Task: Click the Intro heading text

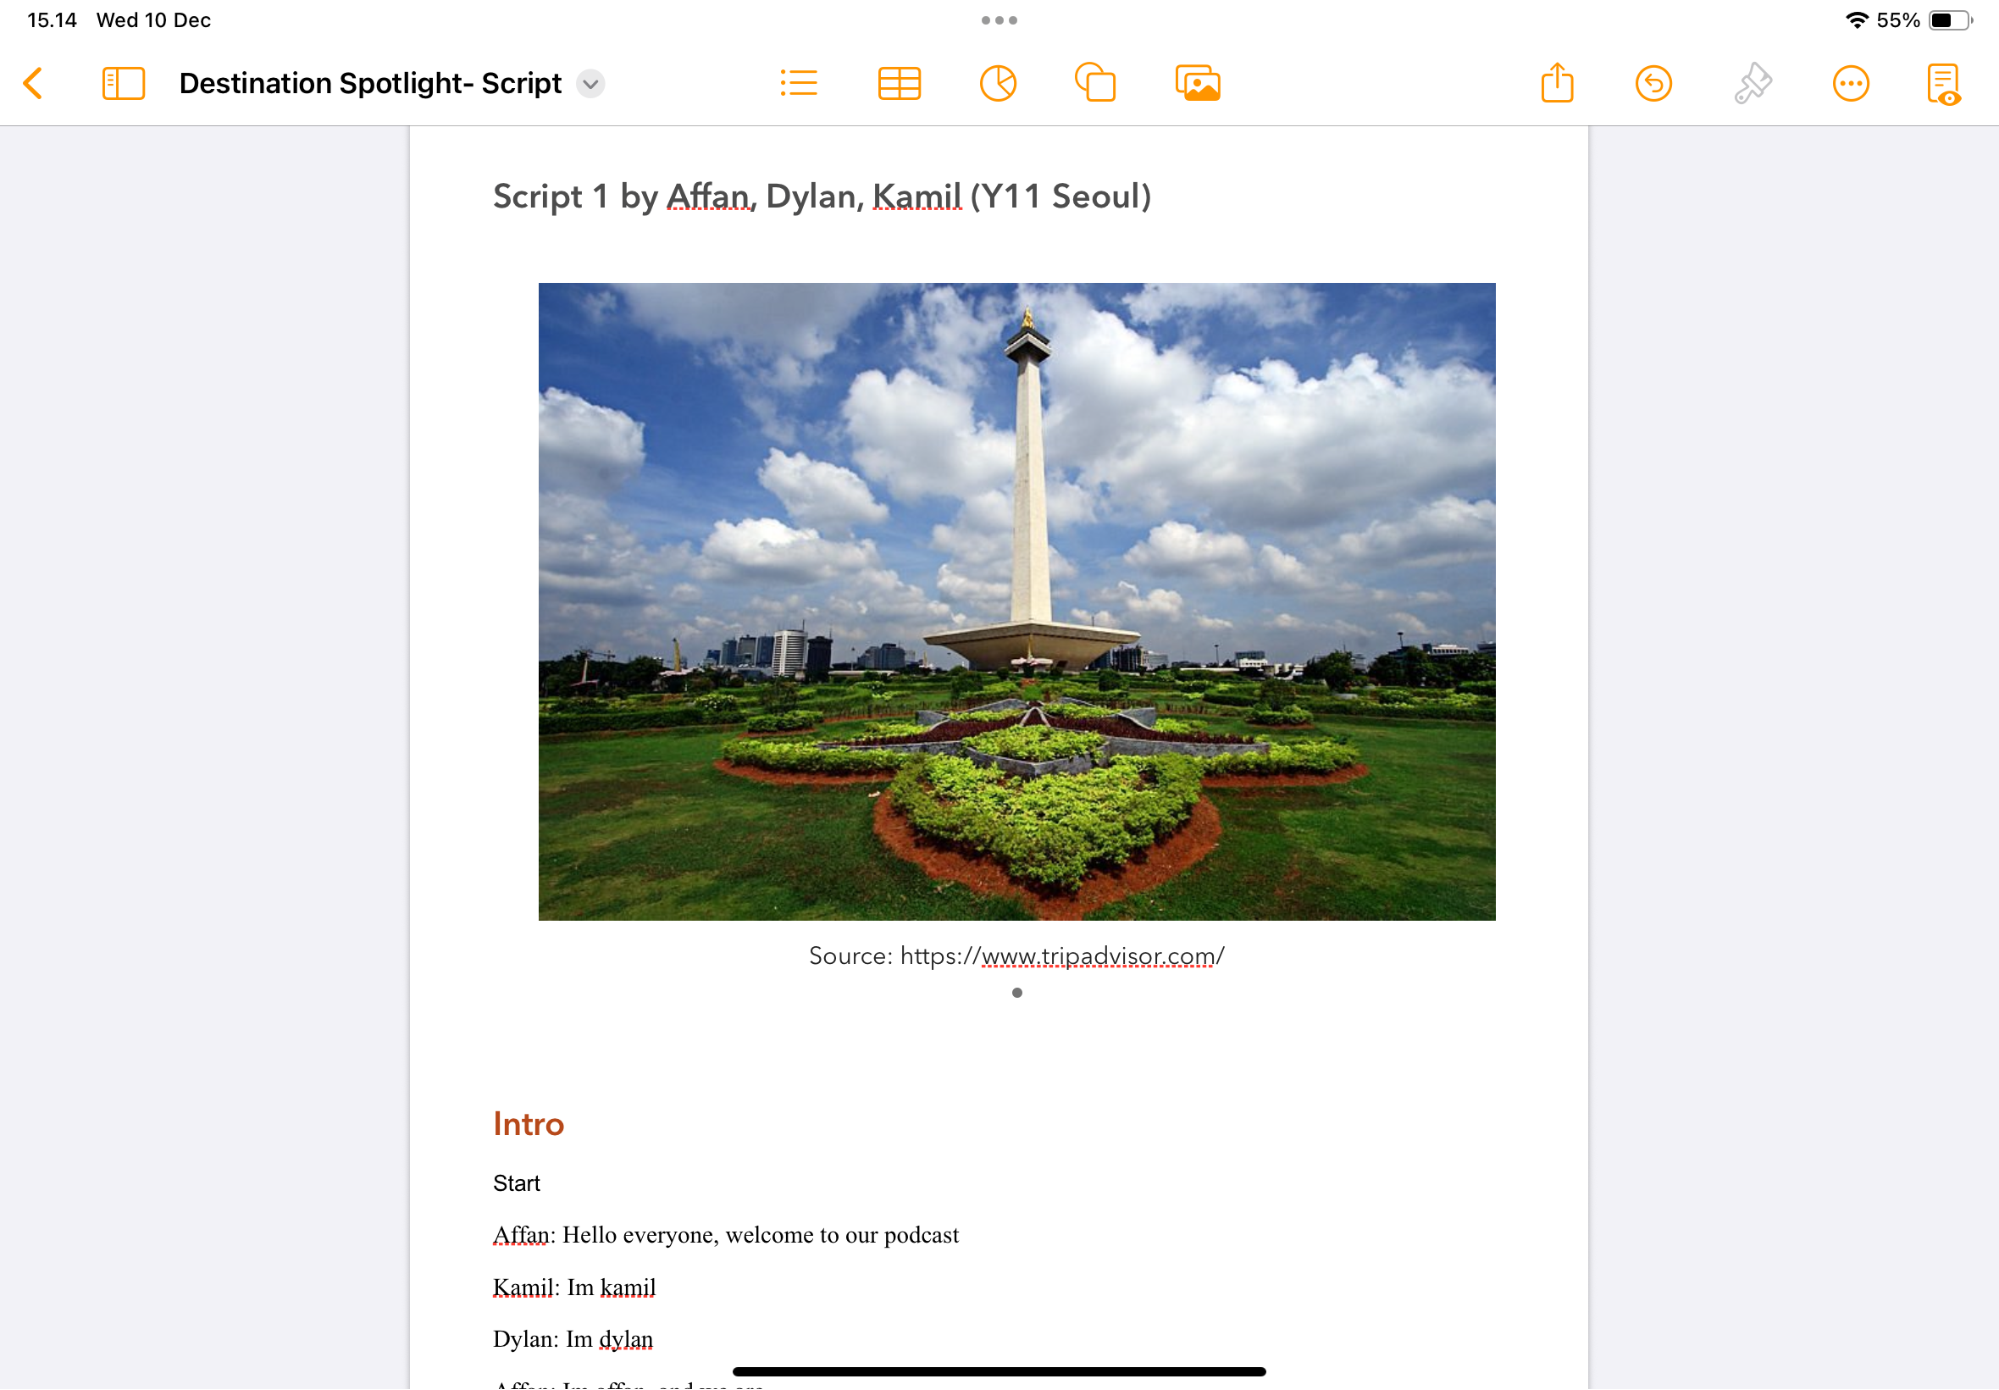Action: 528,1124
